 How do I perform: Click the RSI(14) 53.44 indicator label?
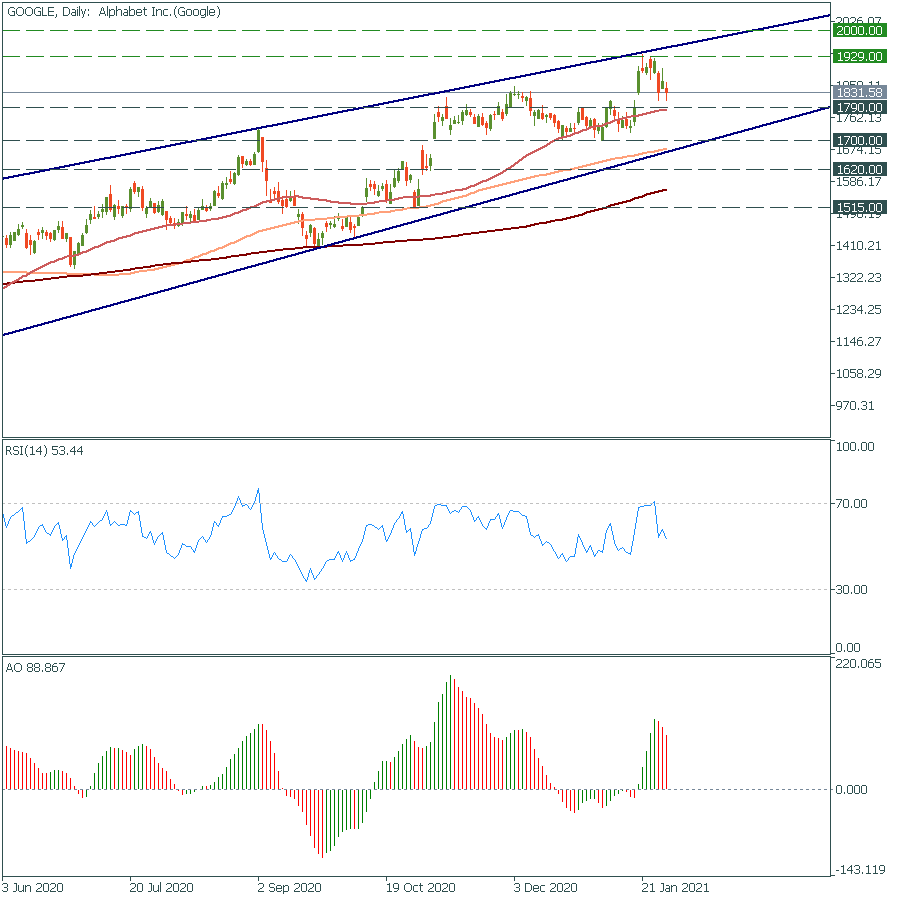tap(45, 451)
